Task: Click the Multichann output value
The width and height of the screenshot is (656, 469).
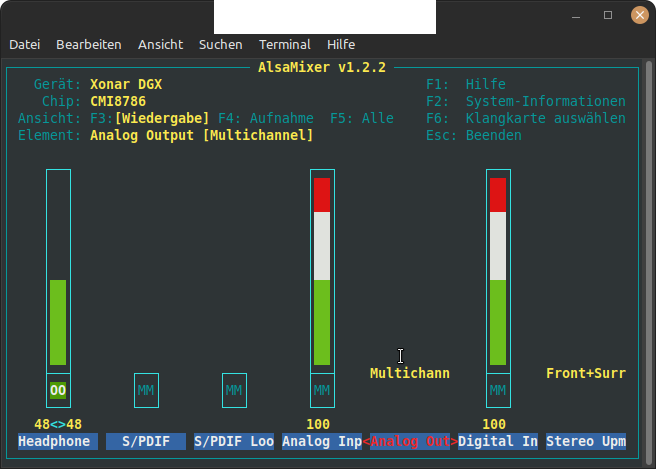Action: click(x=410, y=373)
